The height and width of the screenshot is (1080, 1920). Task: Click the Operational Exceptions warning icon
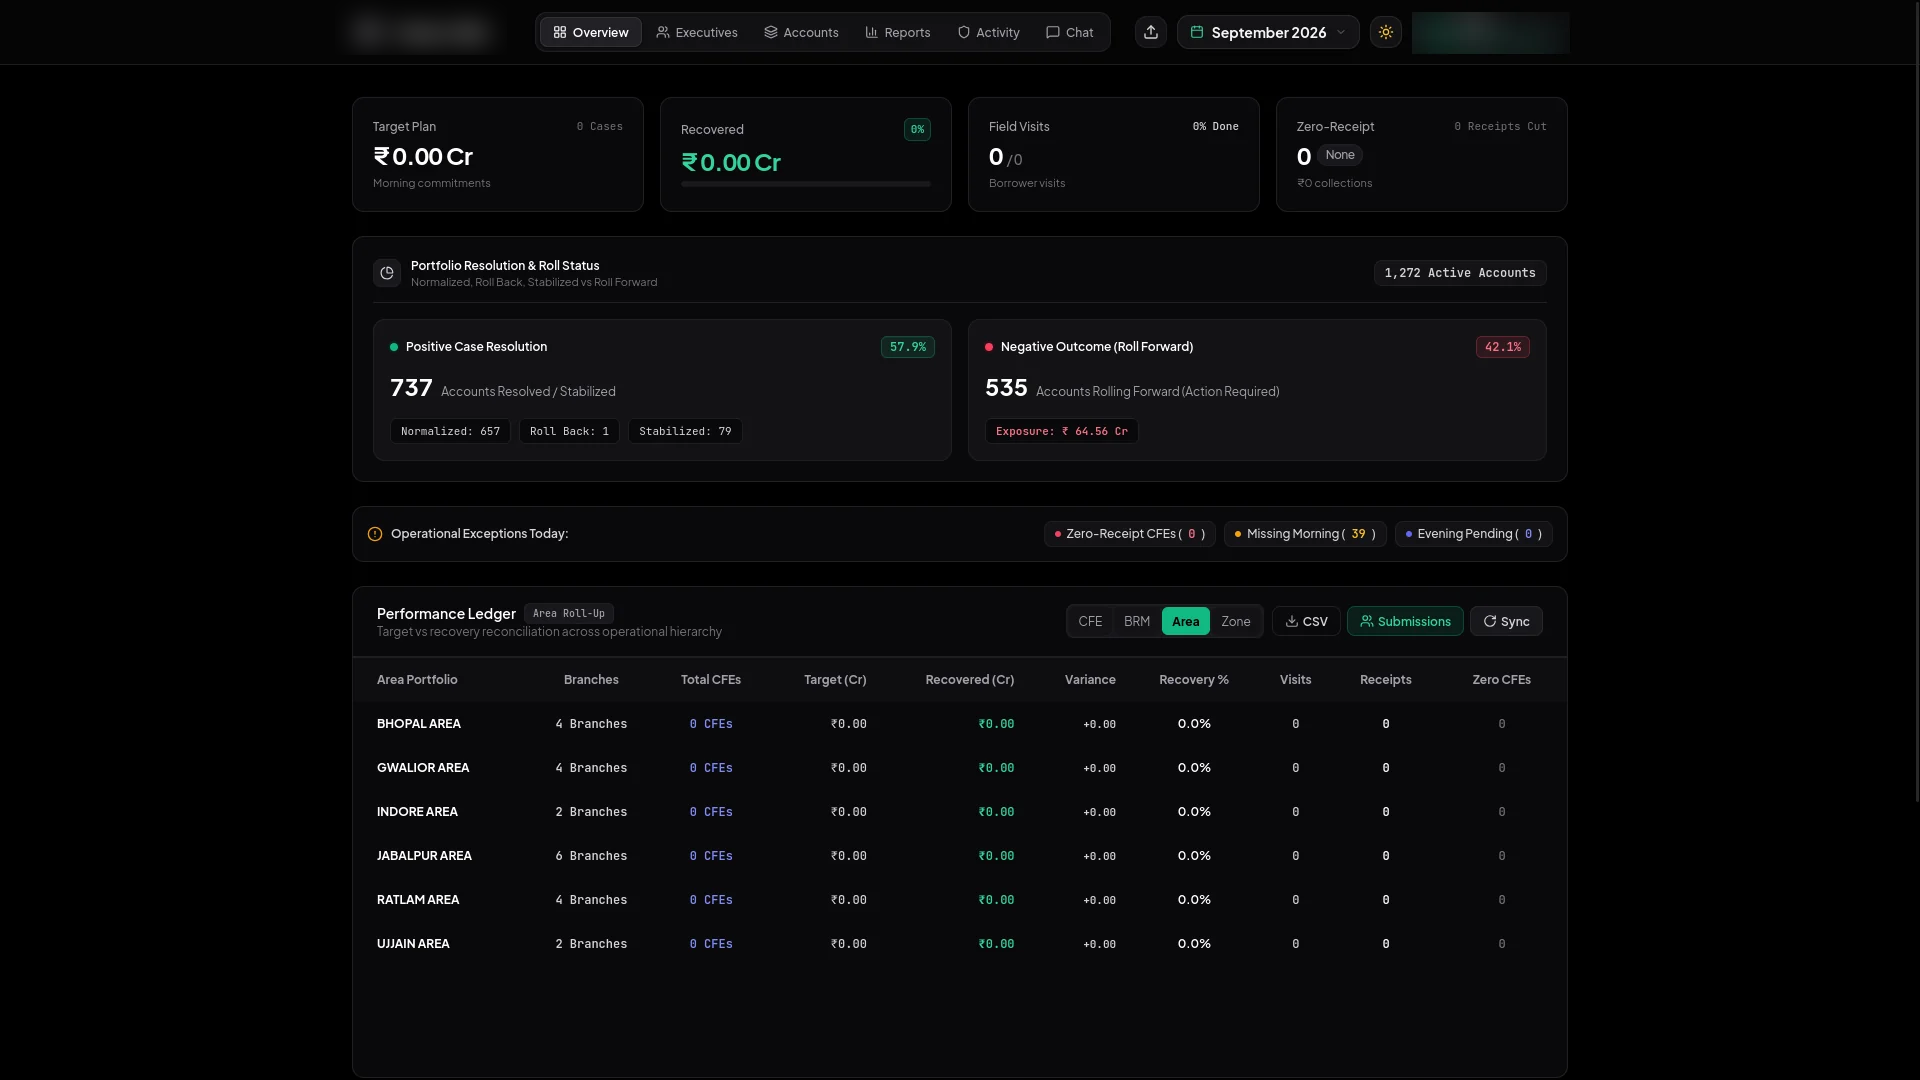[x=375, y=534]
